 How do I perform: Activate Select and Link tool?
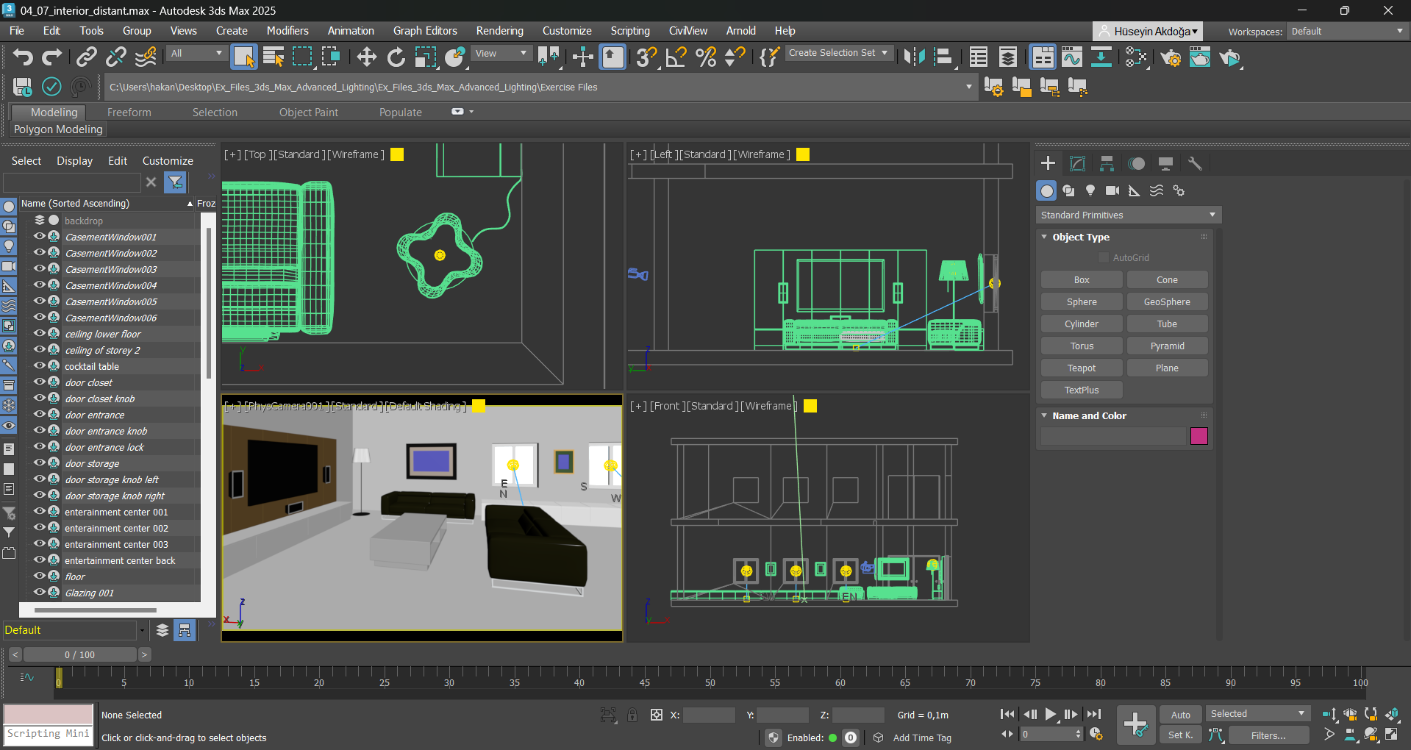pyautogui.click(x=88, y=57)
